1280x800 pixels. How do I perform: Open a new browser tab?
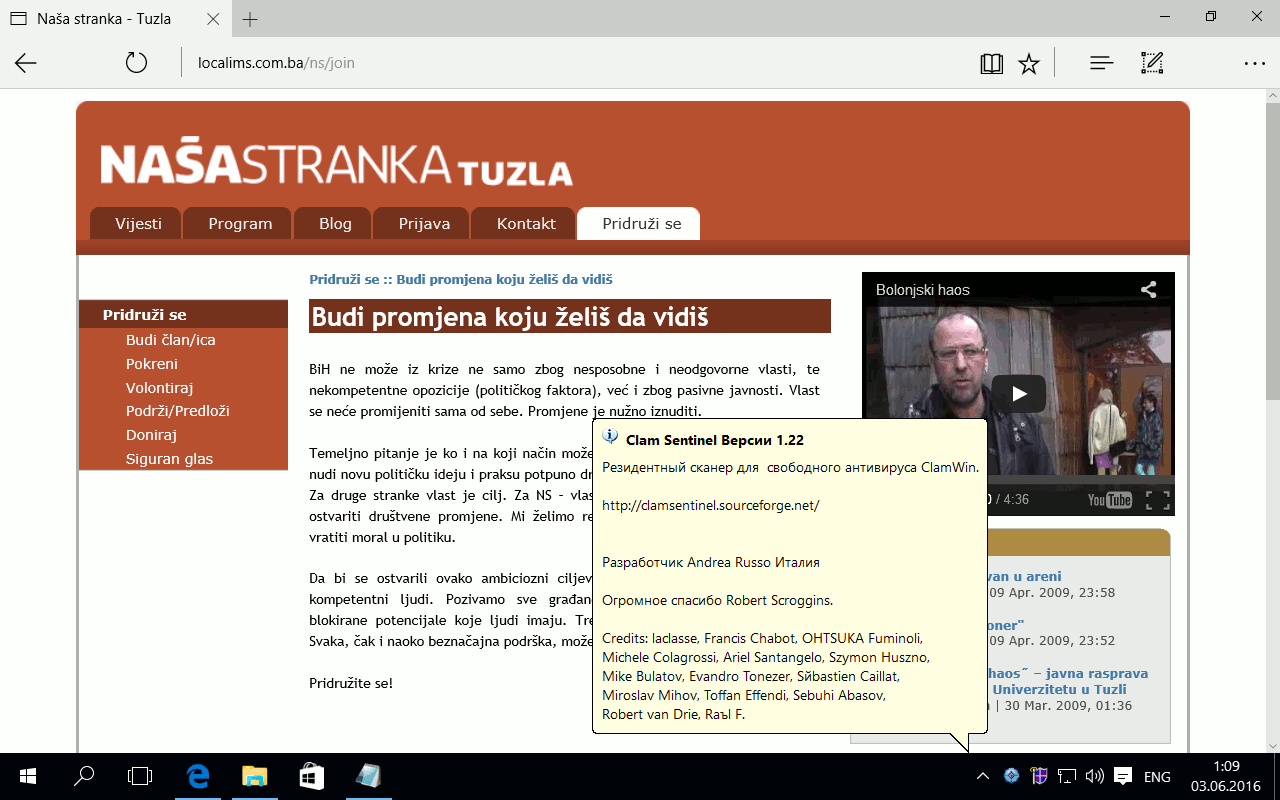click(x=250, y=19)
